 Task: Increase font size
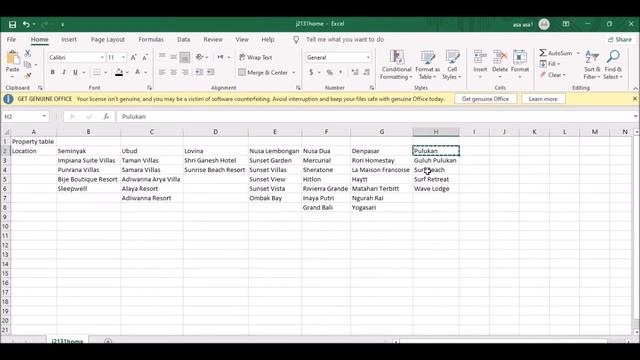point(133,58)
